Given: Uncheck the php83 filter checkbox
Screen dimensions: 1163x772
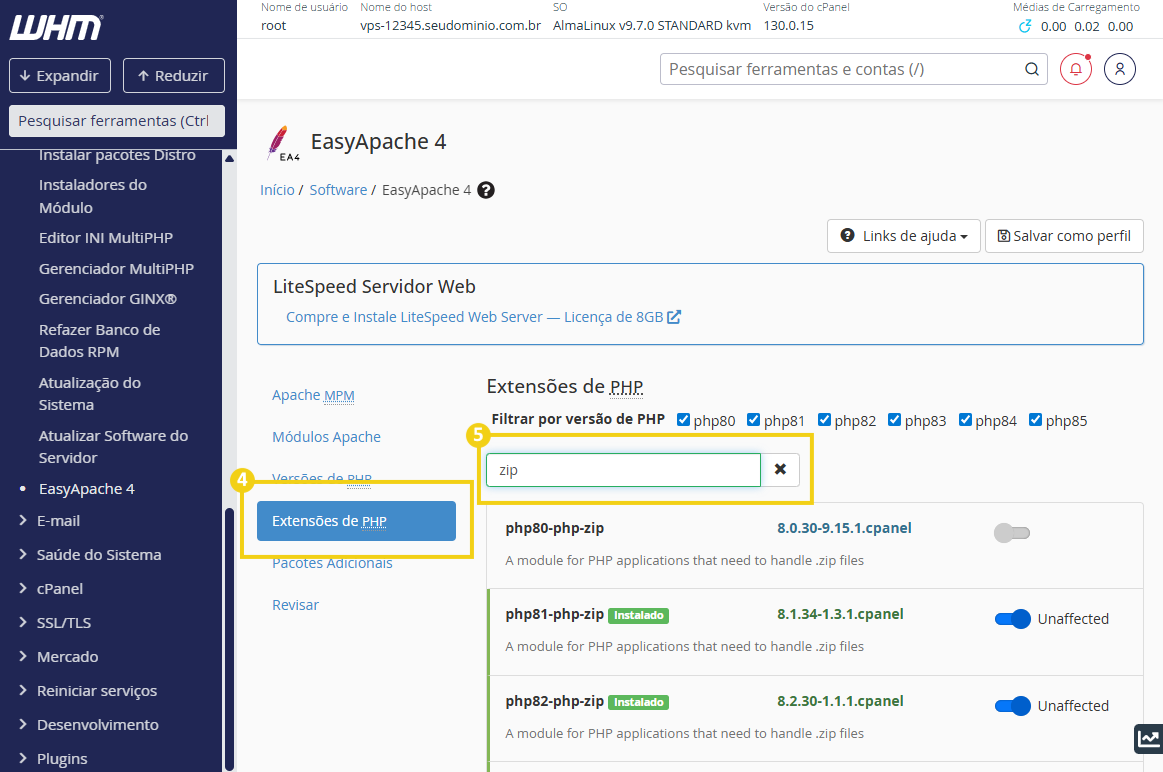Looking at the screenshot, I should pyautogui.click(x=894, y=419).
